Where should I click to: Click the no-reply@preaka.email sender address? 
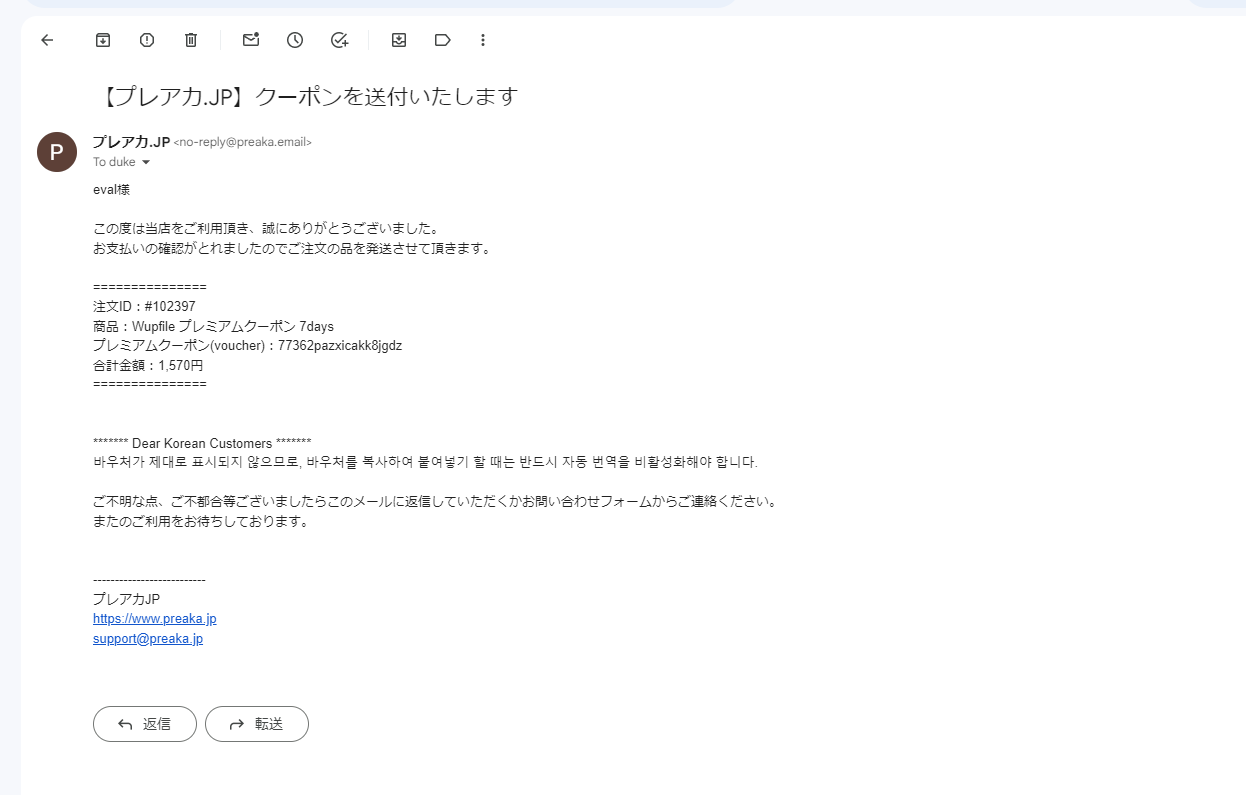(x=243, y=143)
